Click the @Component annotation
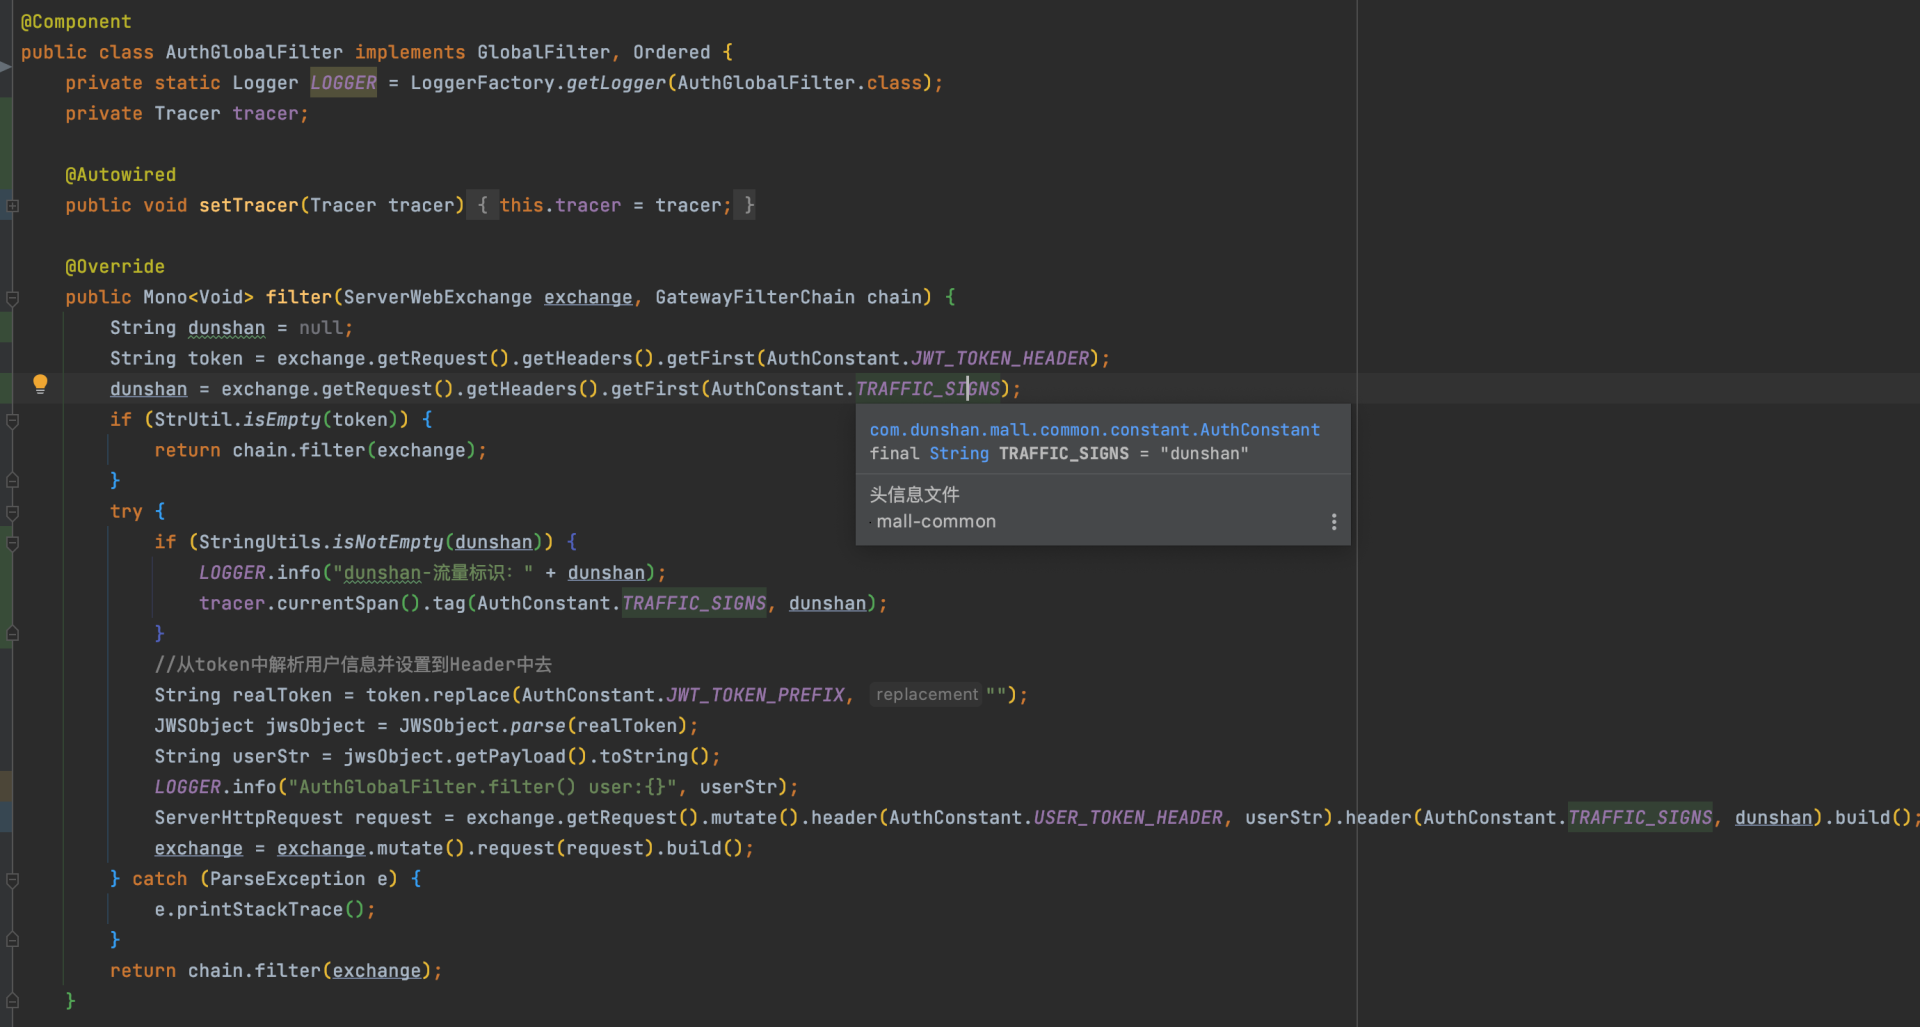 76,22
